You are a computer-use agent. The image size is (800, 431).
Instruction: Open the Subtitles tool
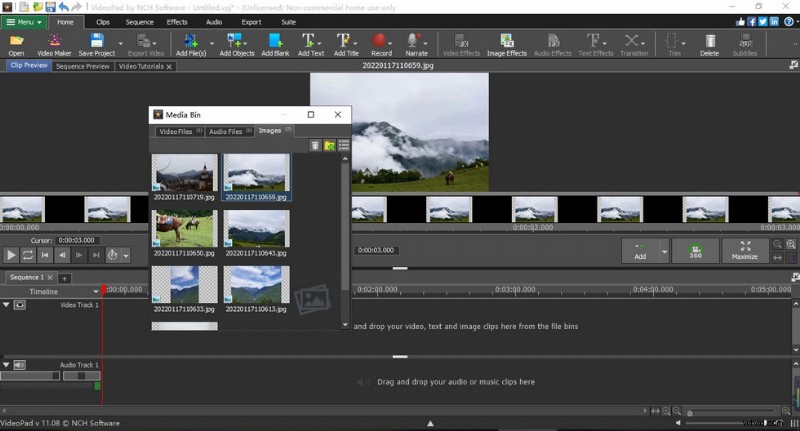745,44
